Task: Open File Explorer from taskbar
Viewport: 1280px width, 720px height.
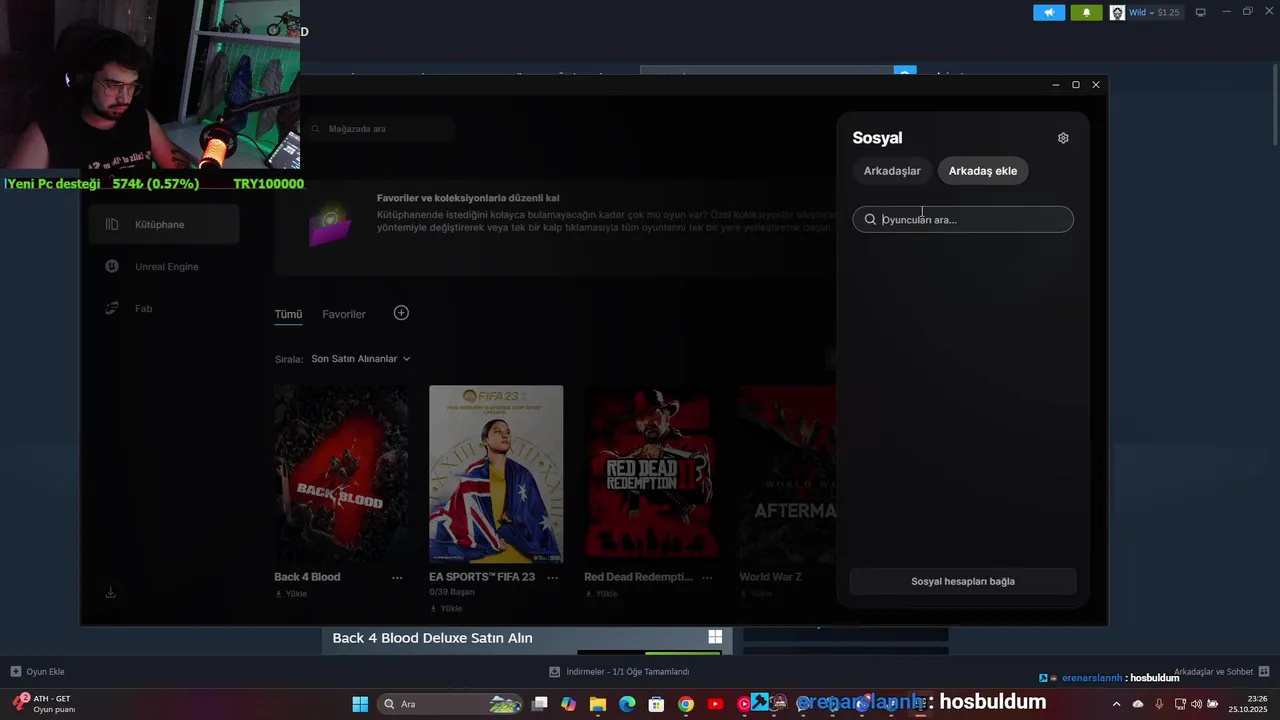Action: pyautogui.click(x=598, y=704)
